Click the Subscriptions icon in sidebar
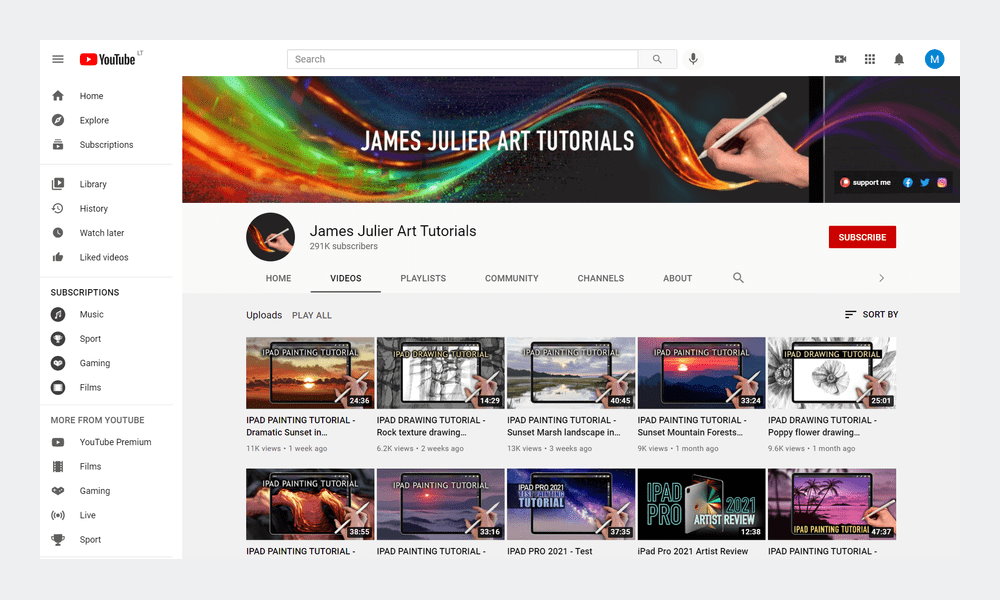 click(57, 145)
